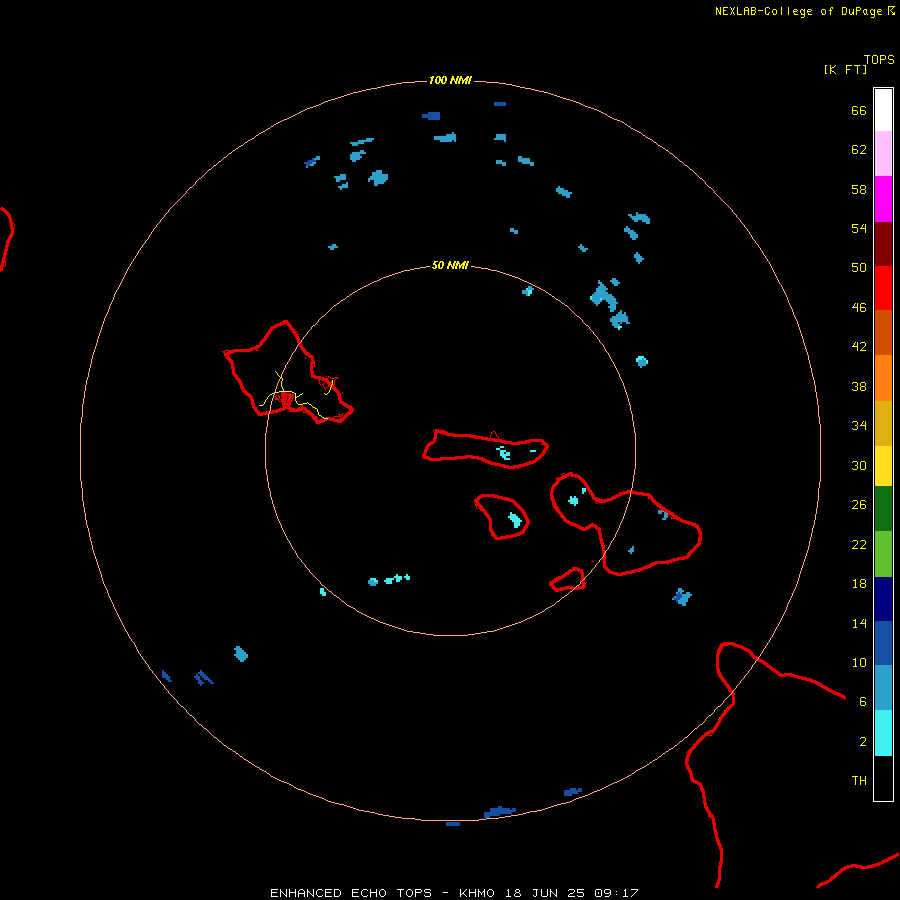Select the light green legend band
The height and width of the screenshot is (900, 900).
coord(883,554)
